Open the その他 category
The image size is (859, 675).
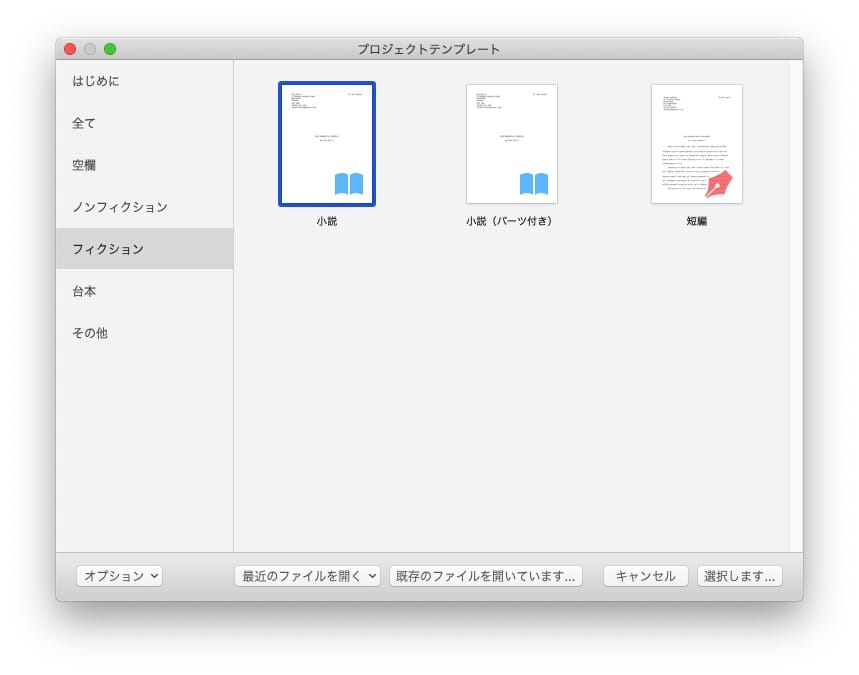pos(145,333)
